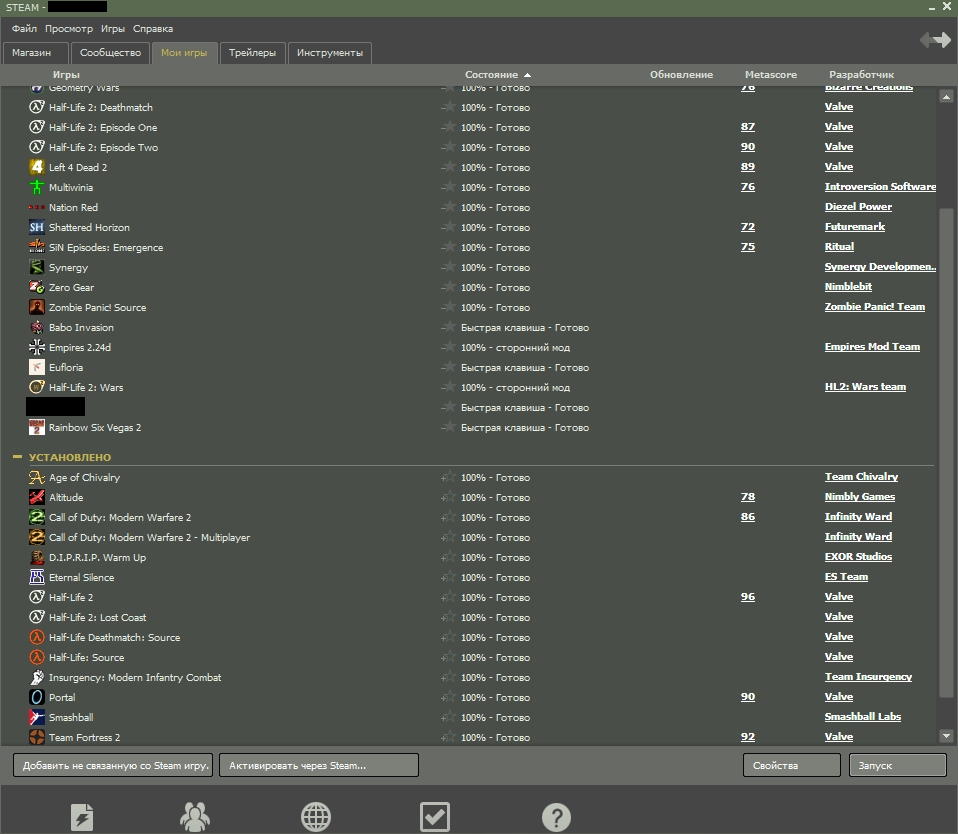
Task: Click the scrollbar up arrow
Action: [x=946, y=97]
